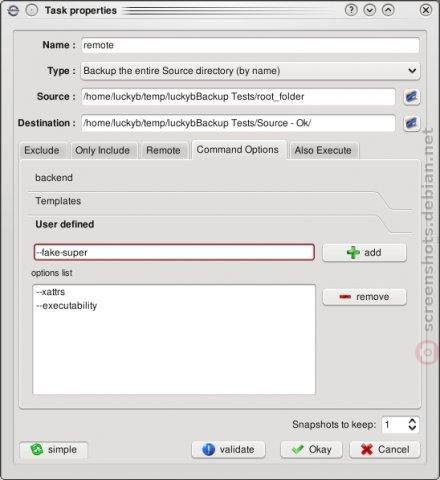Image resolution: width=440 pixels, height=480 pixels.
Task: Open the Type dropdown list
Action: 250,71
